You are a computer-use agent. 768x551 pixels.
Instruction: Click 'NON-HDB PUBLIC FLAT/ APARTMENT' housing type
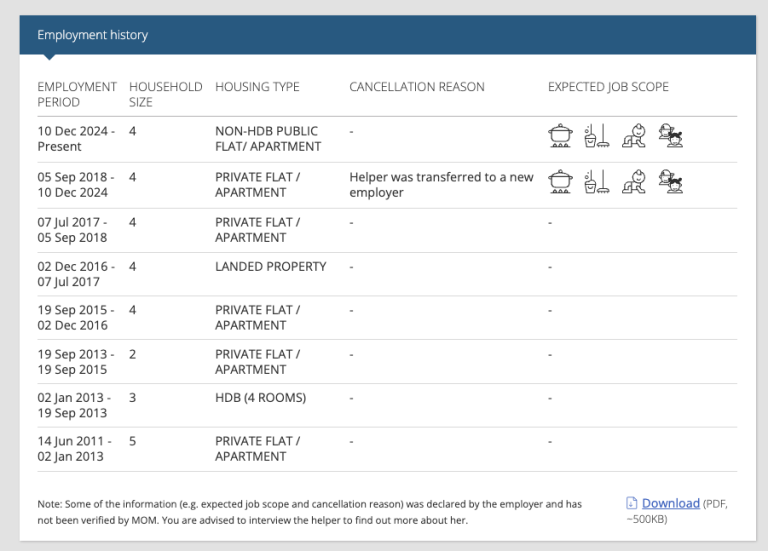pos(268,139)
